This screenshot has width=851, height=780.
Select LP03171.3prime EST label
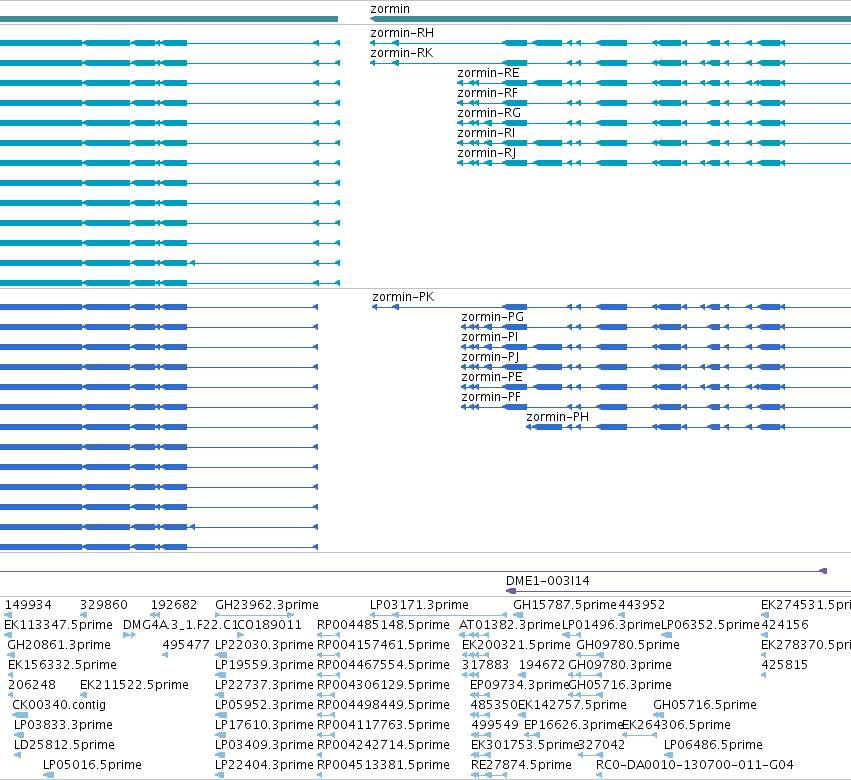419,605
